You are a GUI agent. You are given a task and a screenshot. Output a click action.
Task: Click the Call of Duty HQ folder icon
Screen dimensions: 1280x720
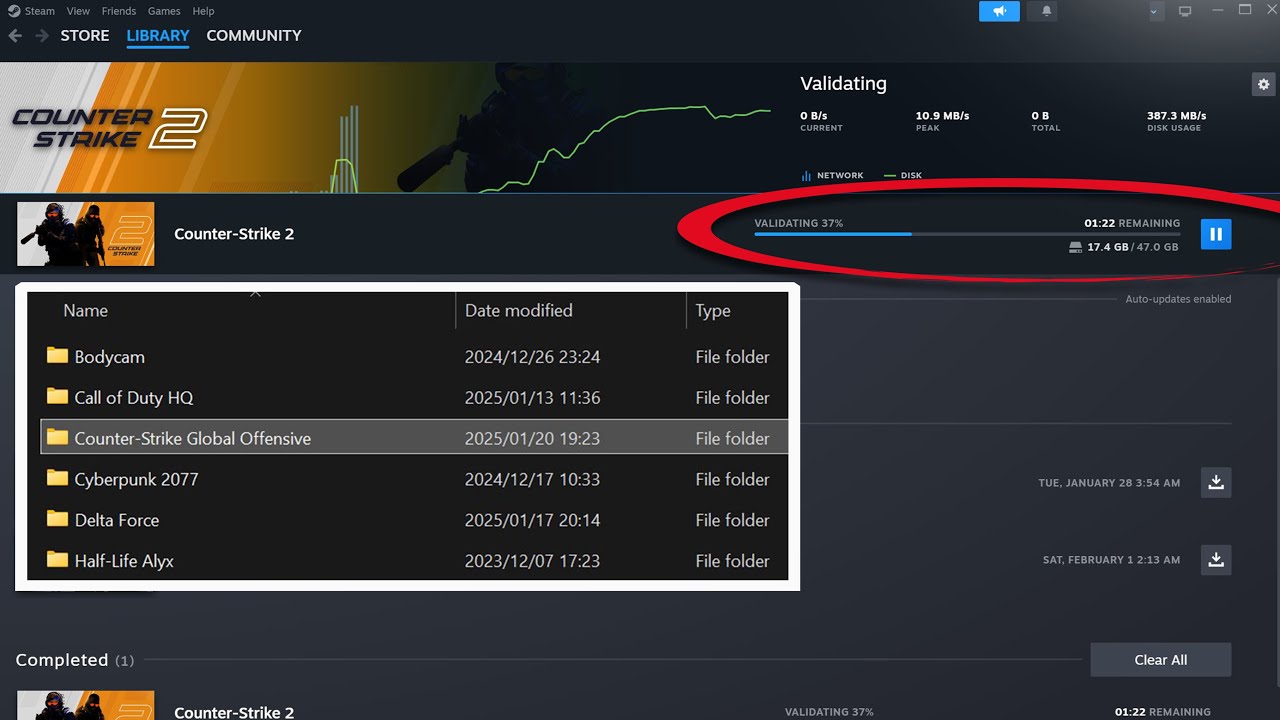coord(57,397)
